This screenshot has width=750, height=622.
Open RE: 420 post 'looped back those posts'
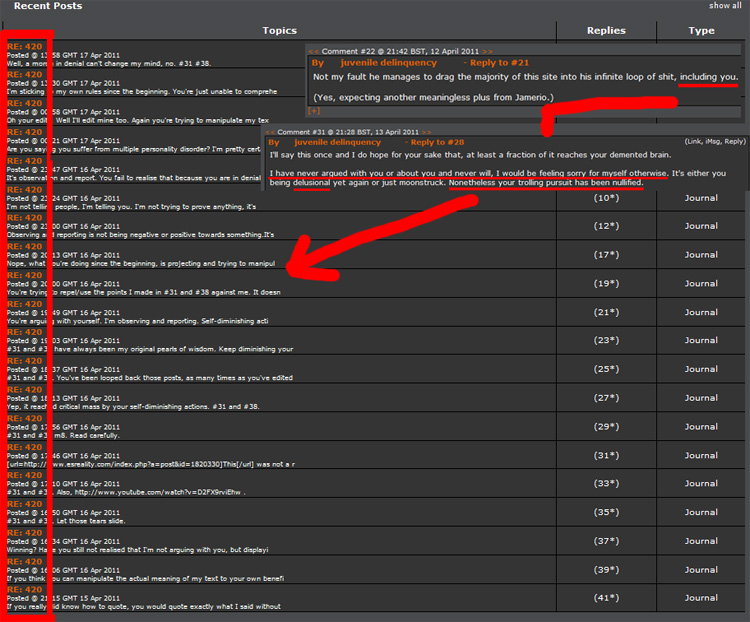coord(25,361)
